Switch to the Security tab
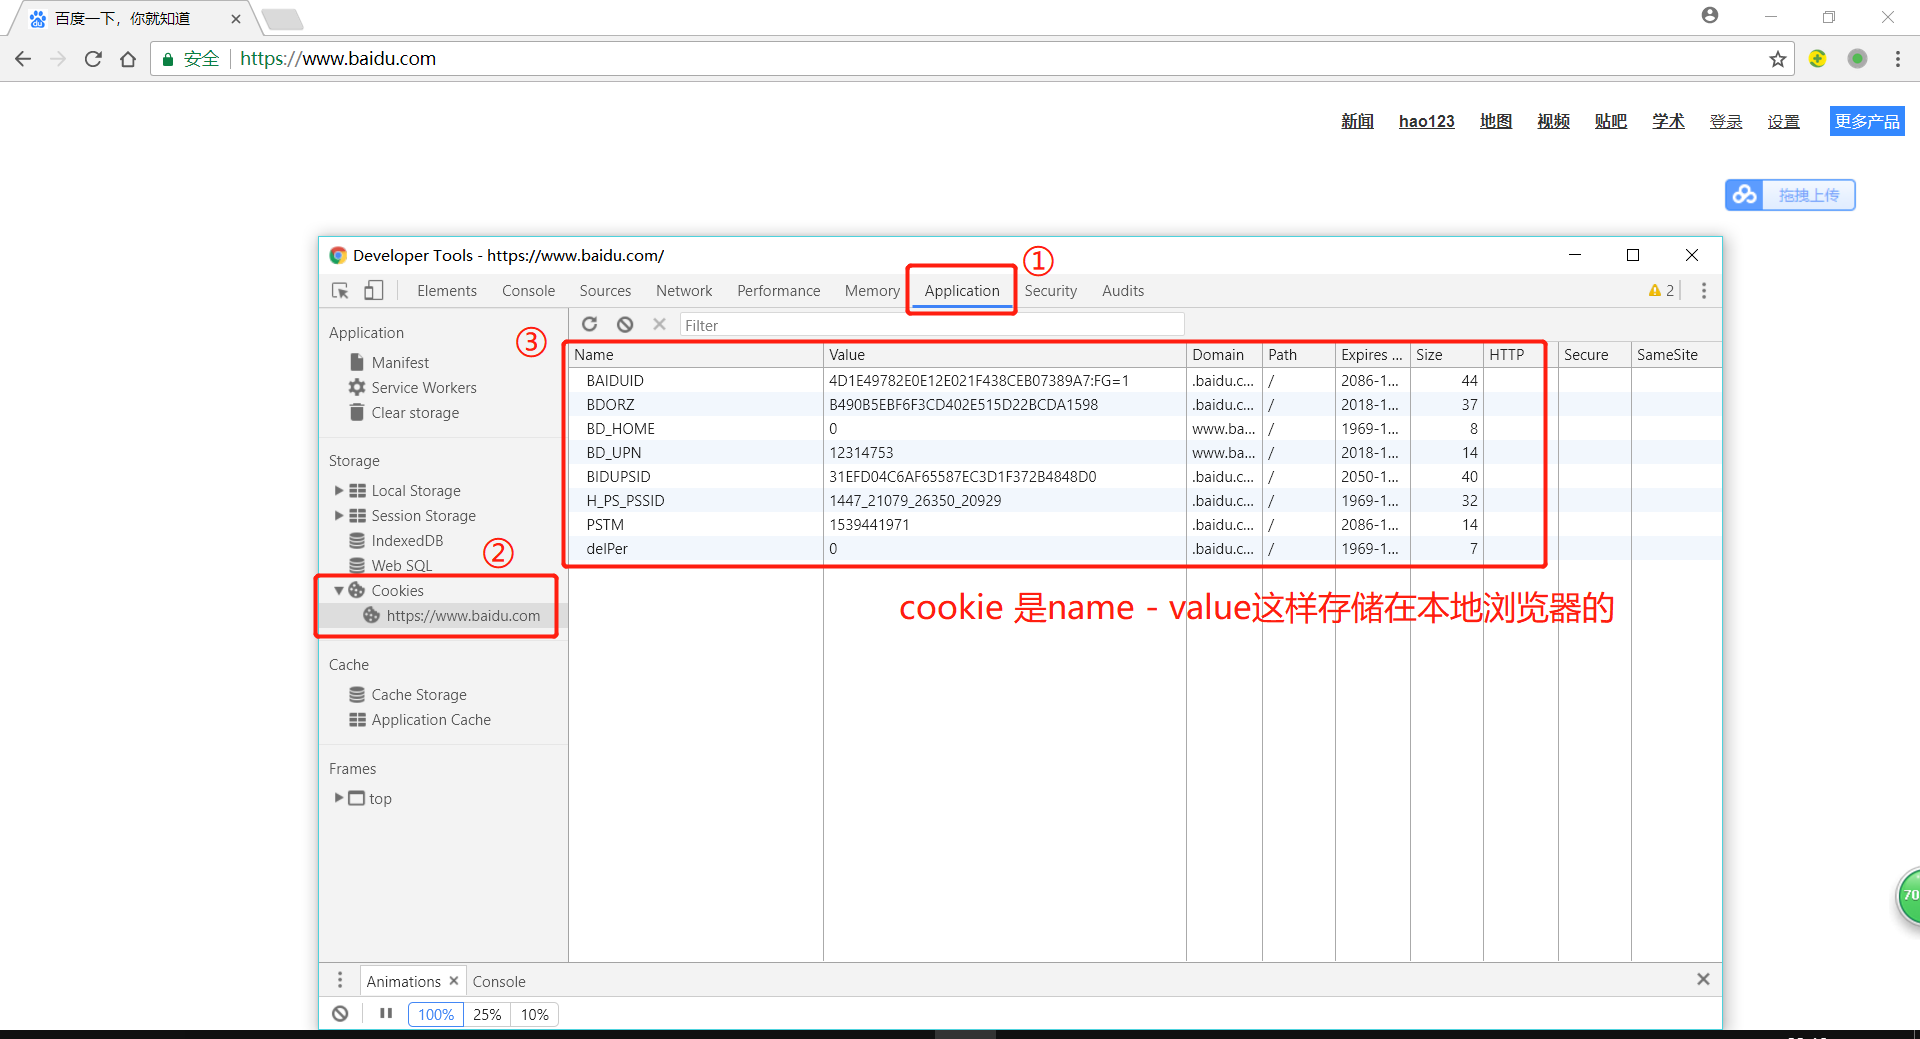1920x1039 pixels. coord(1050,291)
